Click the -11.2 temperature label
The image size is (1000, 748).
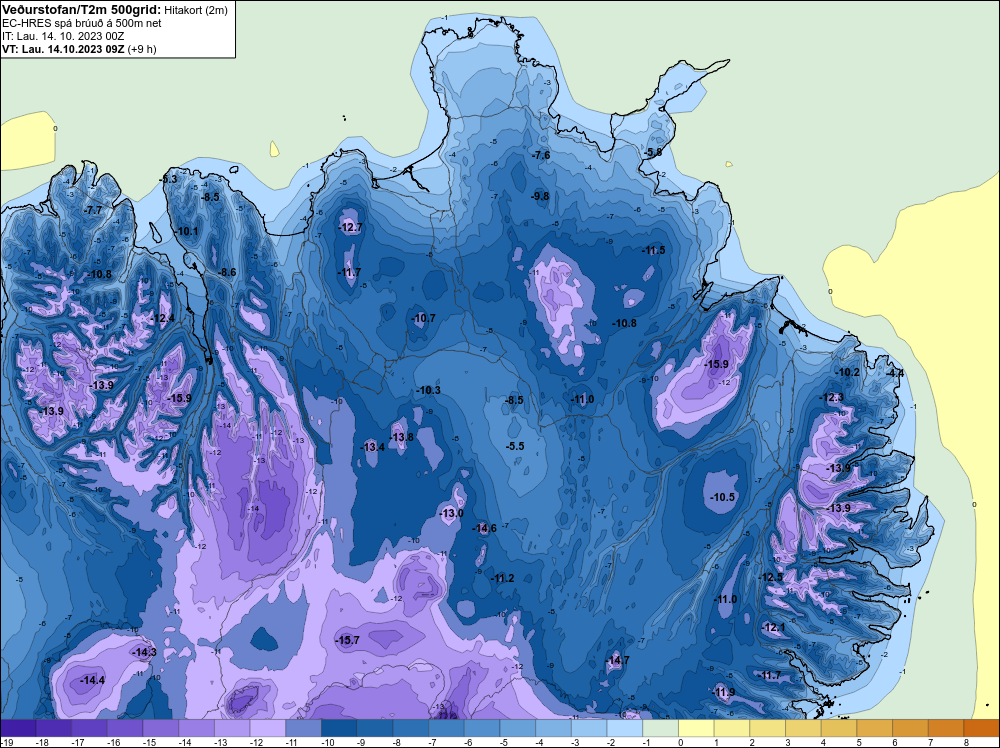pyautogui.click(x=503, y=578)
